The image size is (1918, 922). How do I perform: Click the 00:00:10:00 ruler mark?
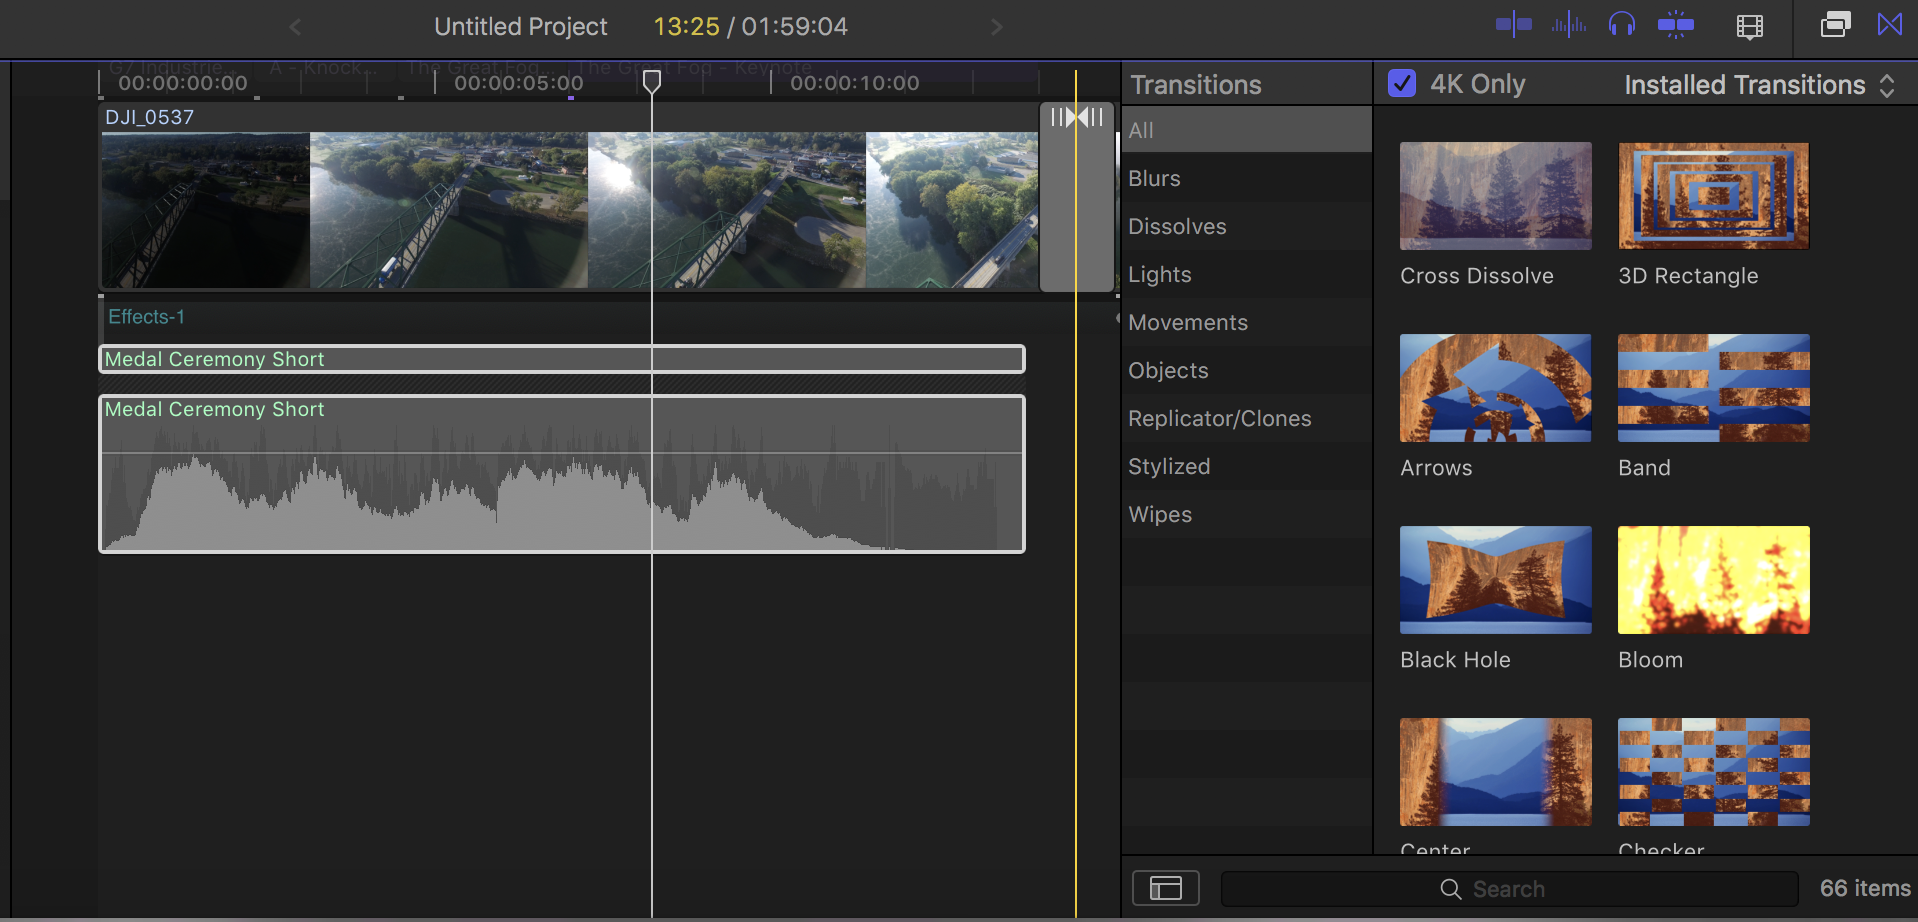pyautogui.click(x=854, y=83)
